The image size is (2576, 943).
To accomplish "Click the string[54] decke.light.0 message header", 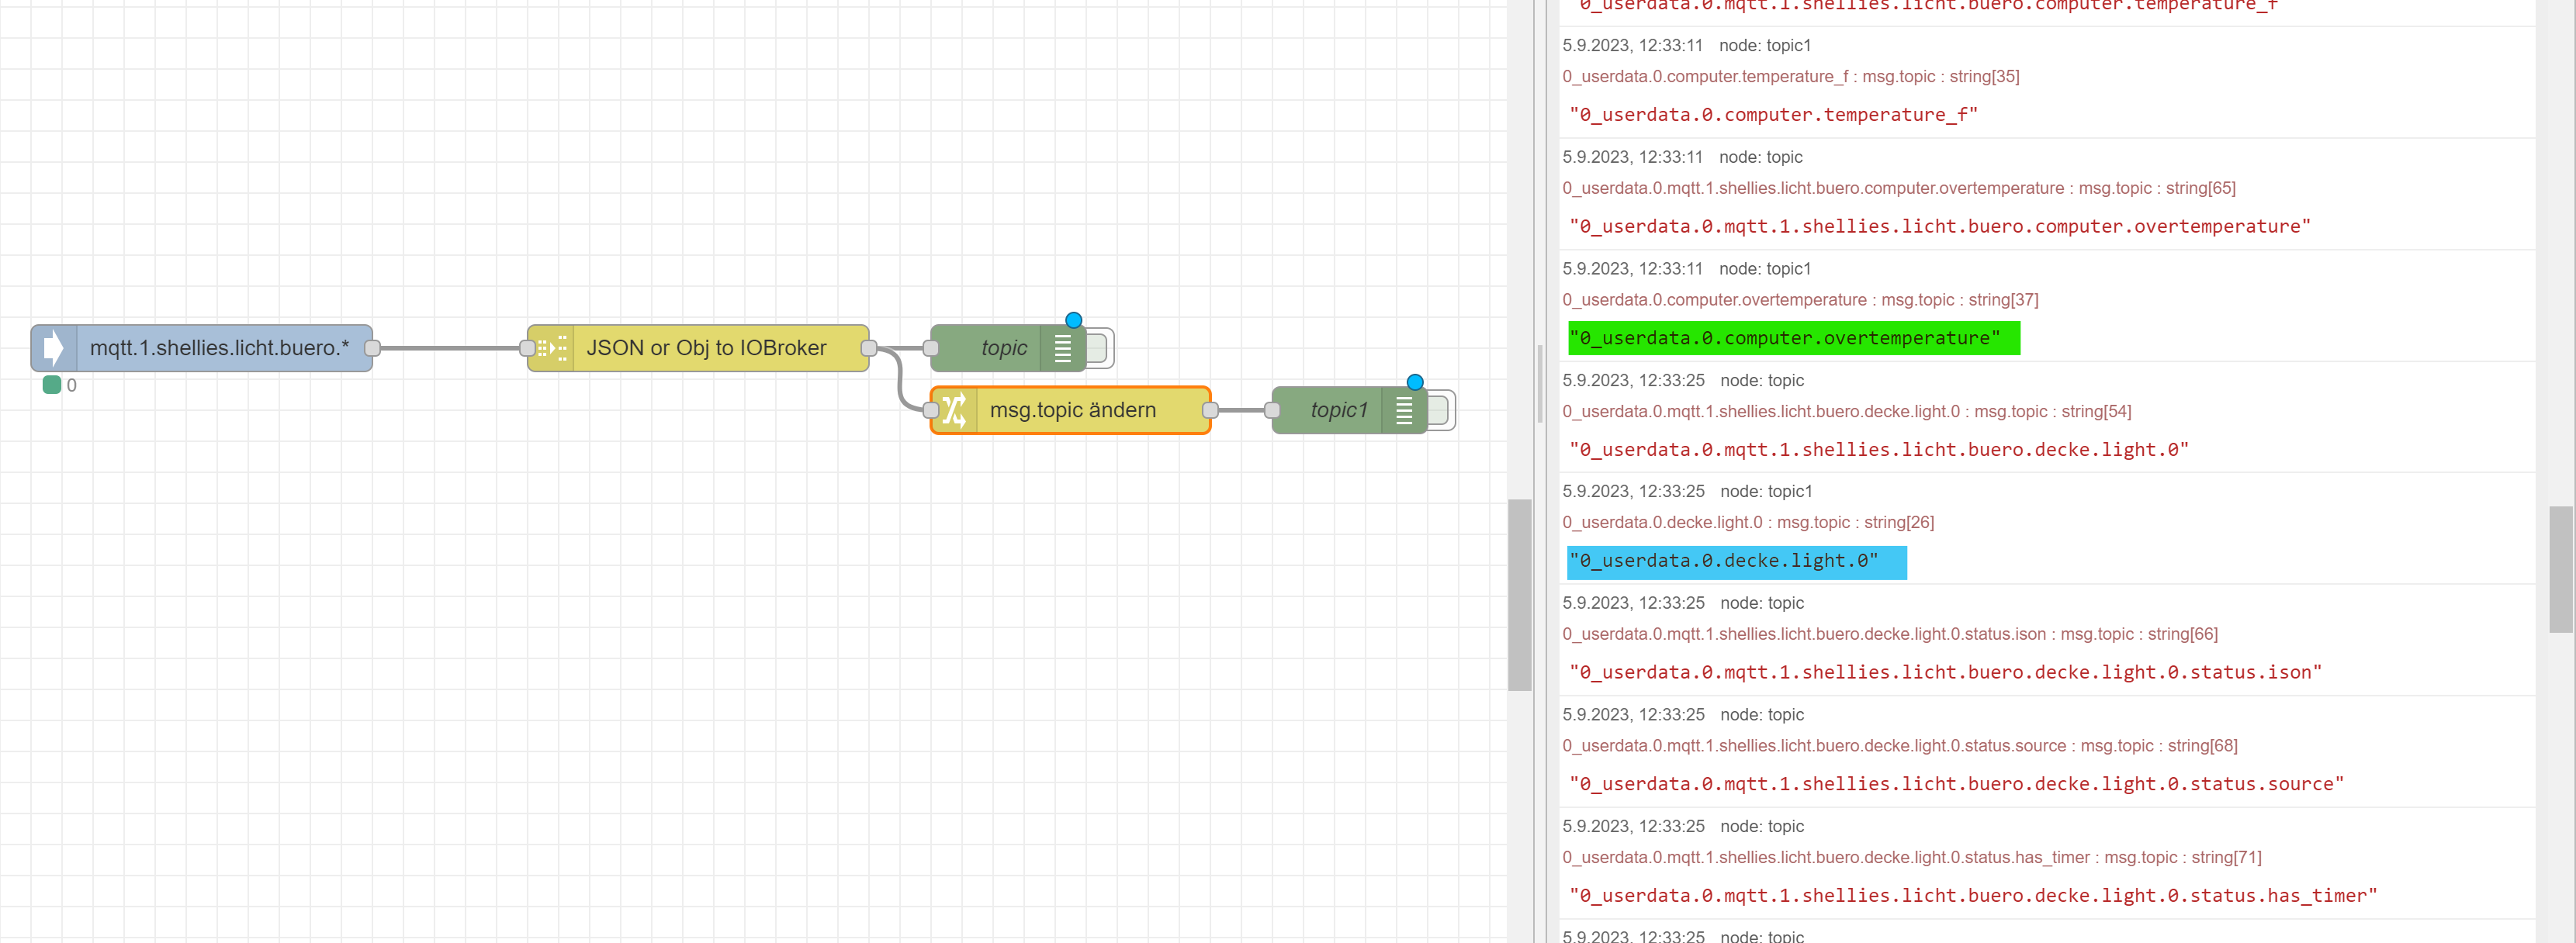I will [1847, 411].
